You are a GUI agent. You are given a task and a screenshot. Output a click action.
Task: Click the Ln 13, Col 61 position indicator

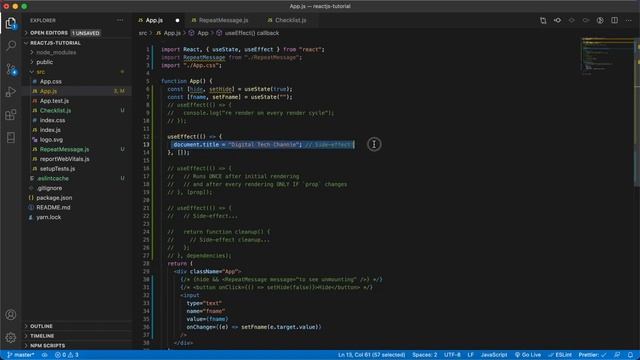click(x=371, y=355)
